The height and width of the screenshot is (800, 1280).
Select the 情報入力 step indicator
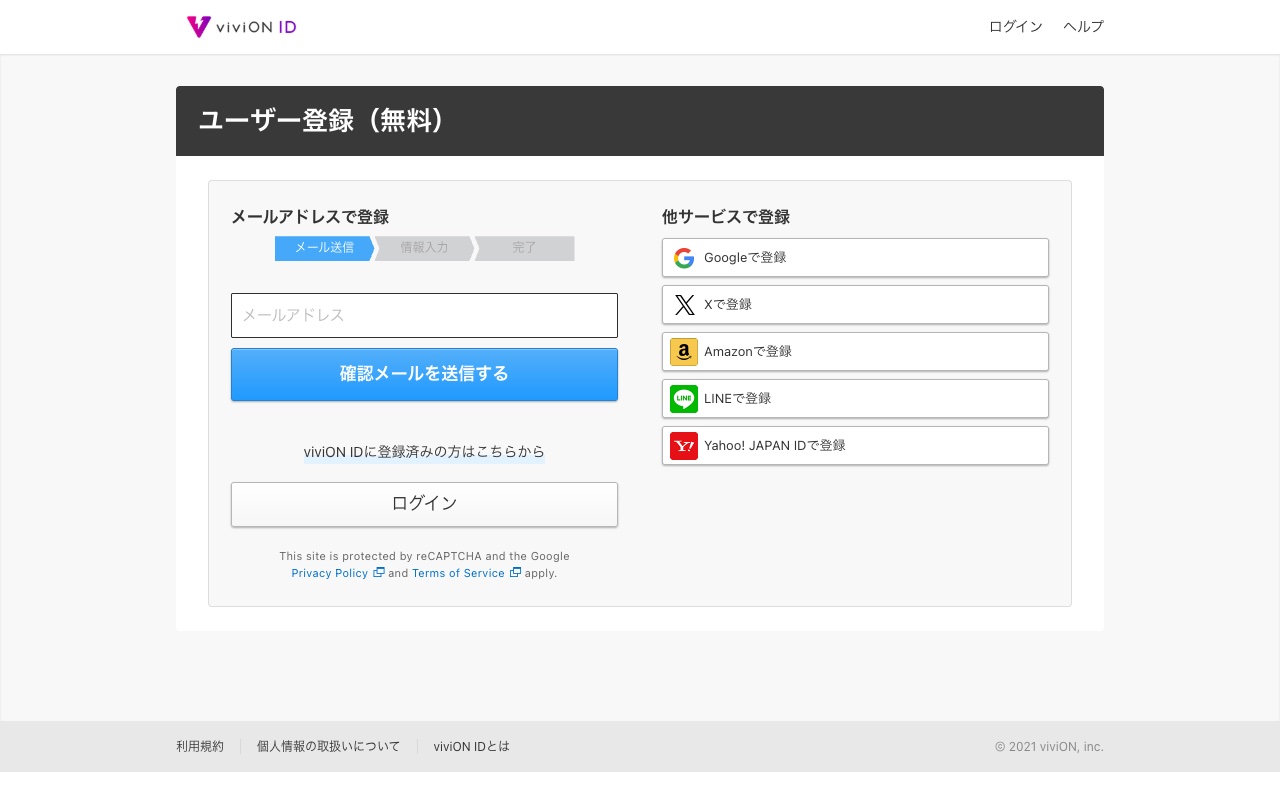tap(424, 248)
